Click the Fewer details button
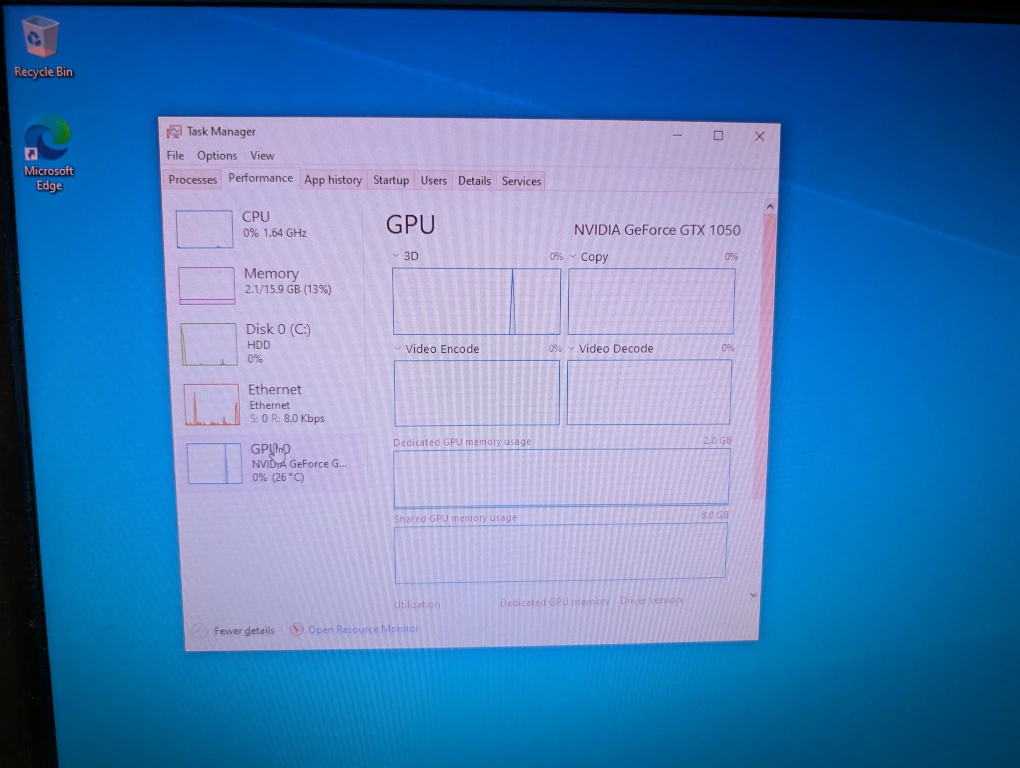Screen dimensions: 1020x768 coord(234,630)
